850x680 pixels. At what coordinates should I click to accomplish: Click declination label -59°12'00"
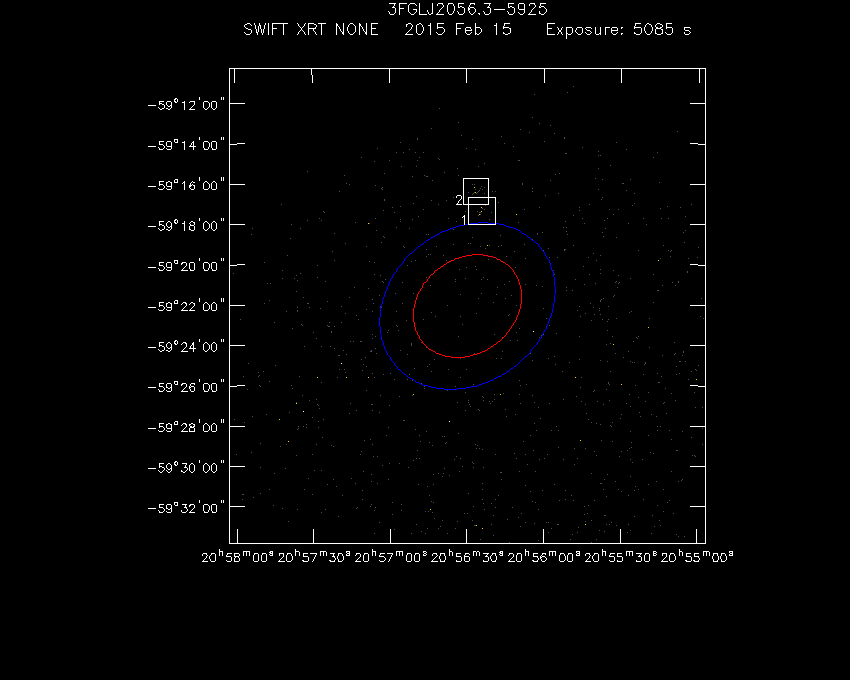(186, 105)
